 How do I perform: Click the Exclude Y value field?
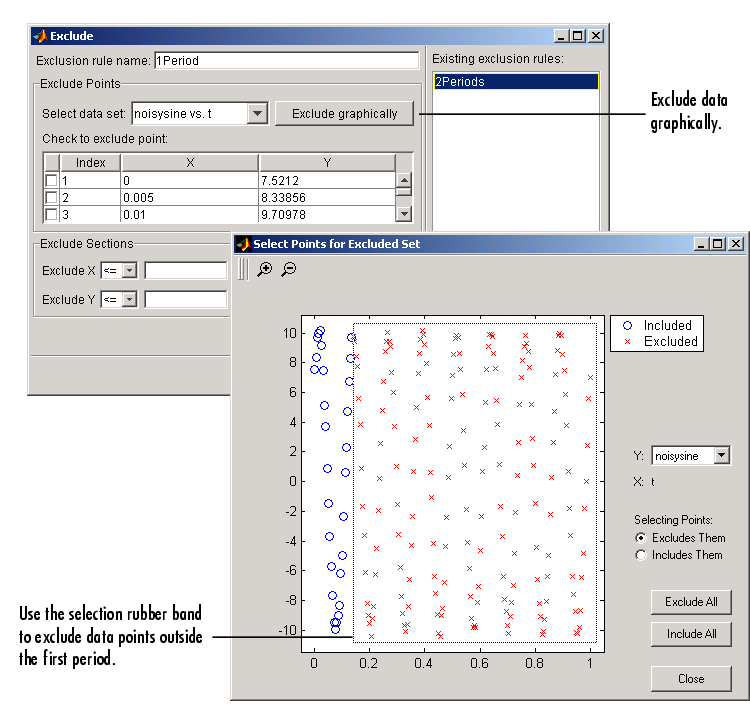click(186, 300)
